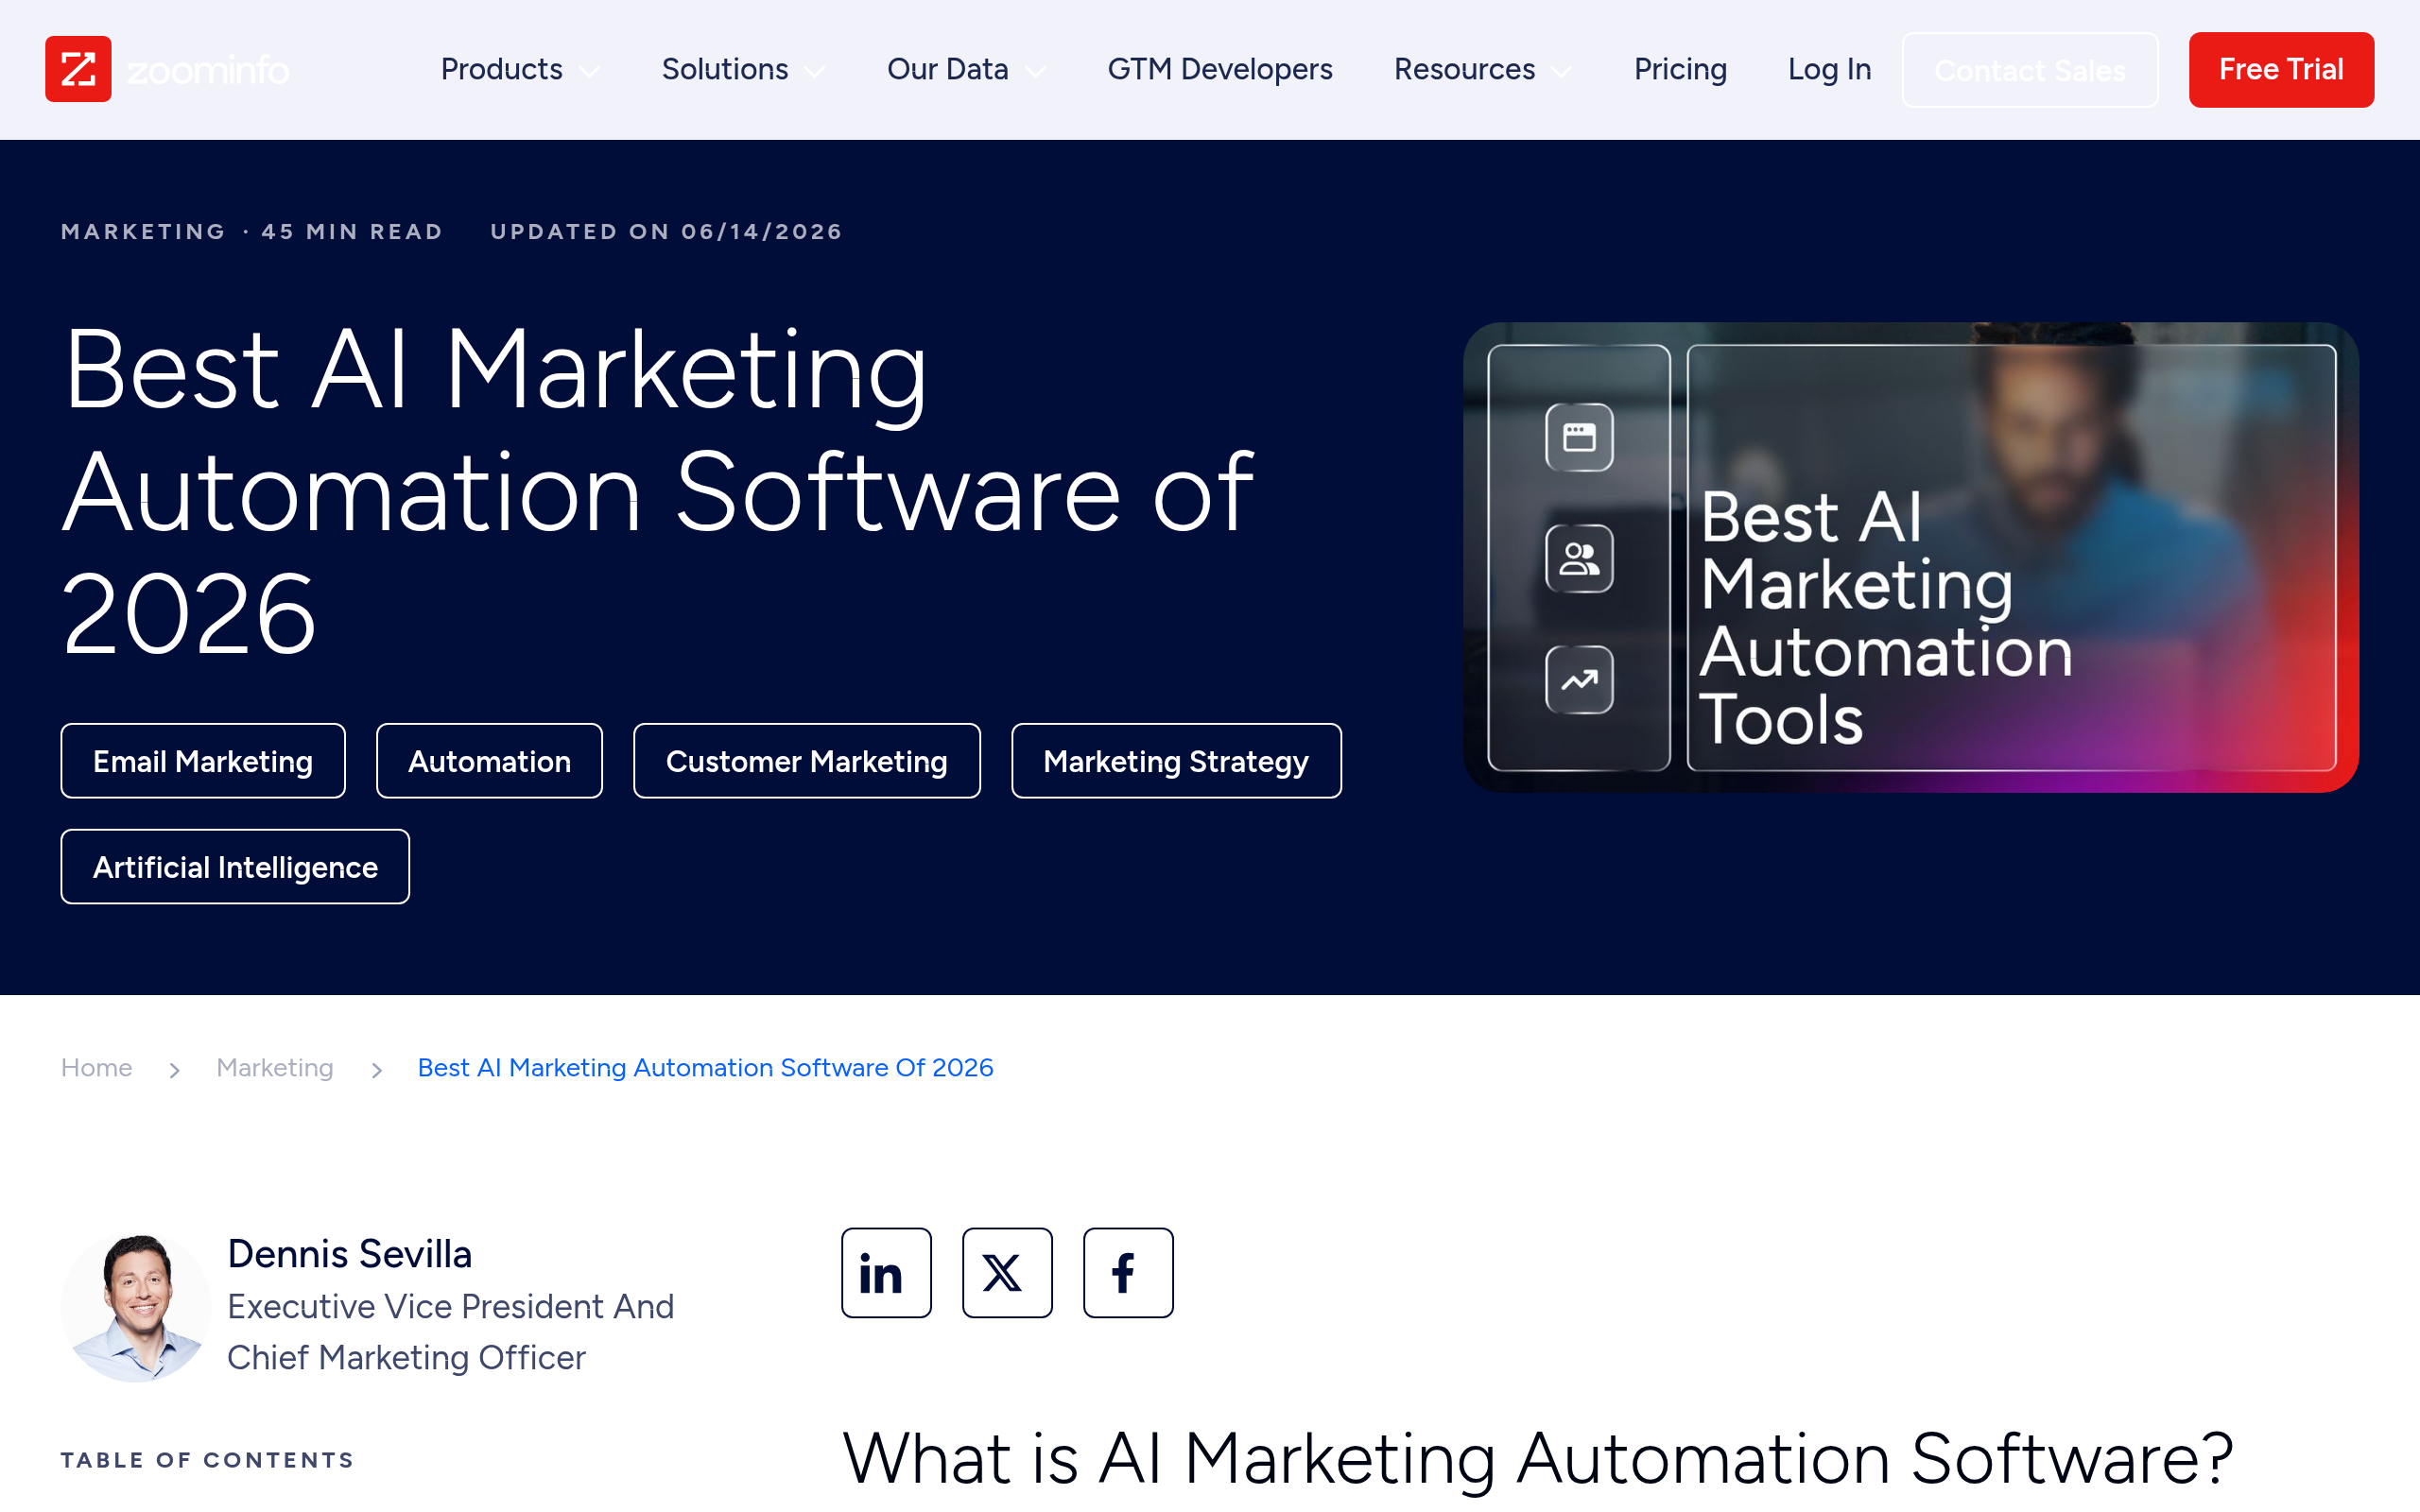Start a Free Trial
This screenshot has height=1512, width=2420.
pos(2281,70)
